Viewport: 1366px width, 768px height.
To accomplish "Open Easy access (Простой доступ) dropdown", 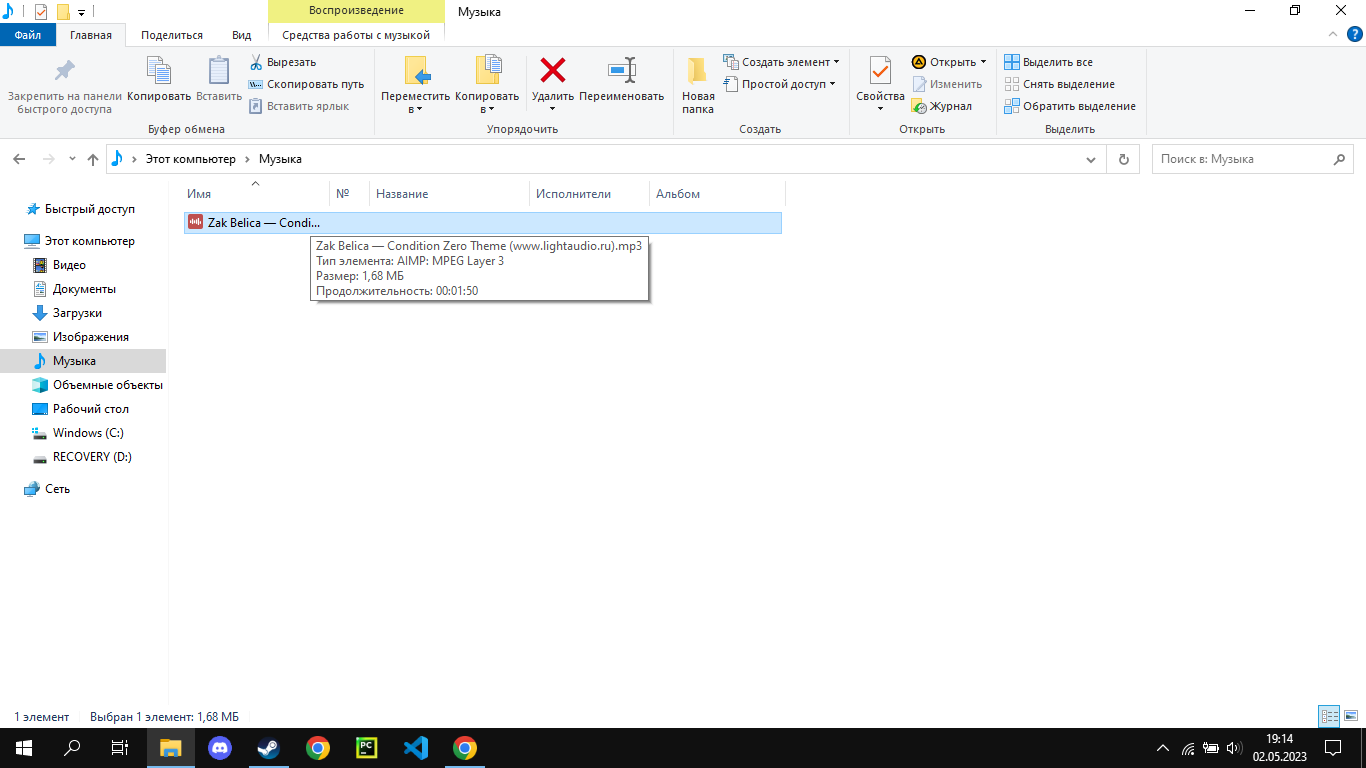I will (779, 84).
